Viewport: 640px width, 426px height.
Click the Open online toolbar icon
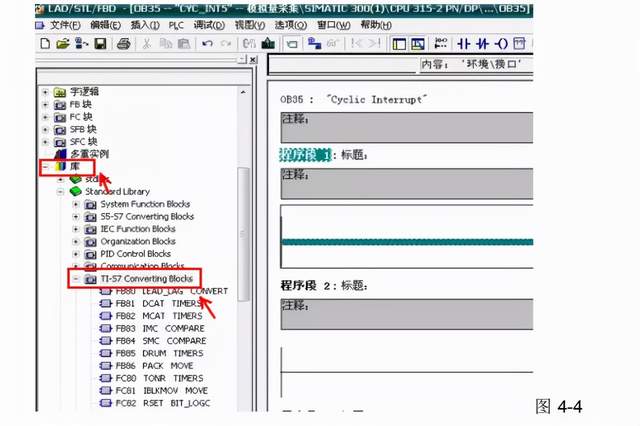click(81, 44)
